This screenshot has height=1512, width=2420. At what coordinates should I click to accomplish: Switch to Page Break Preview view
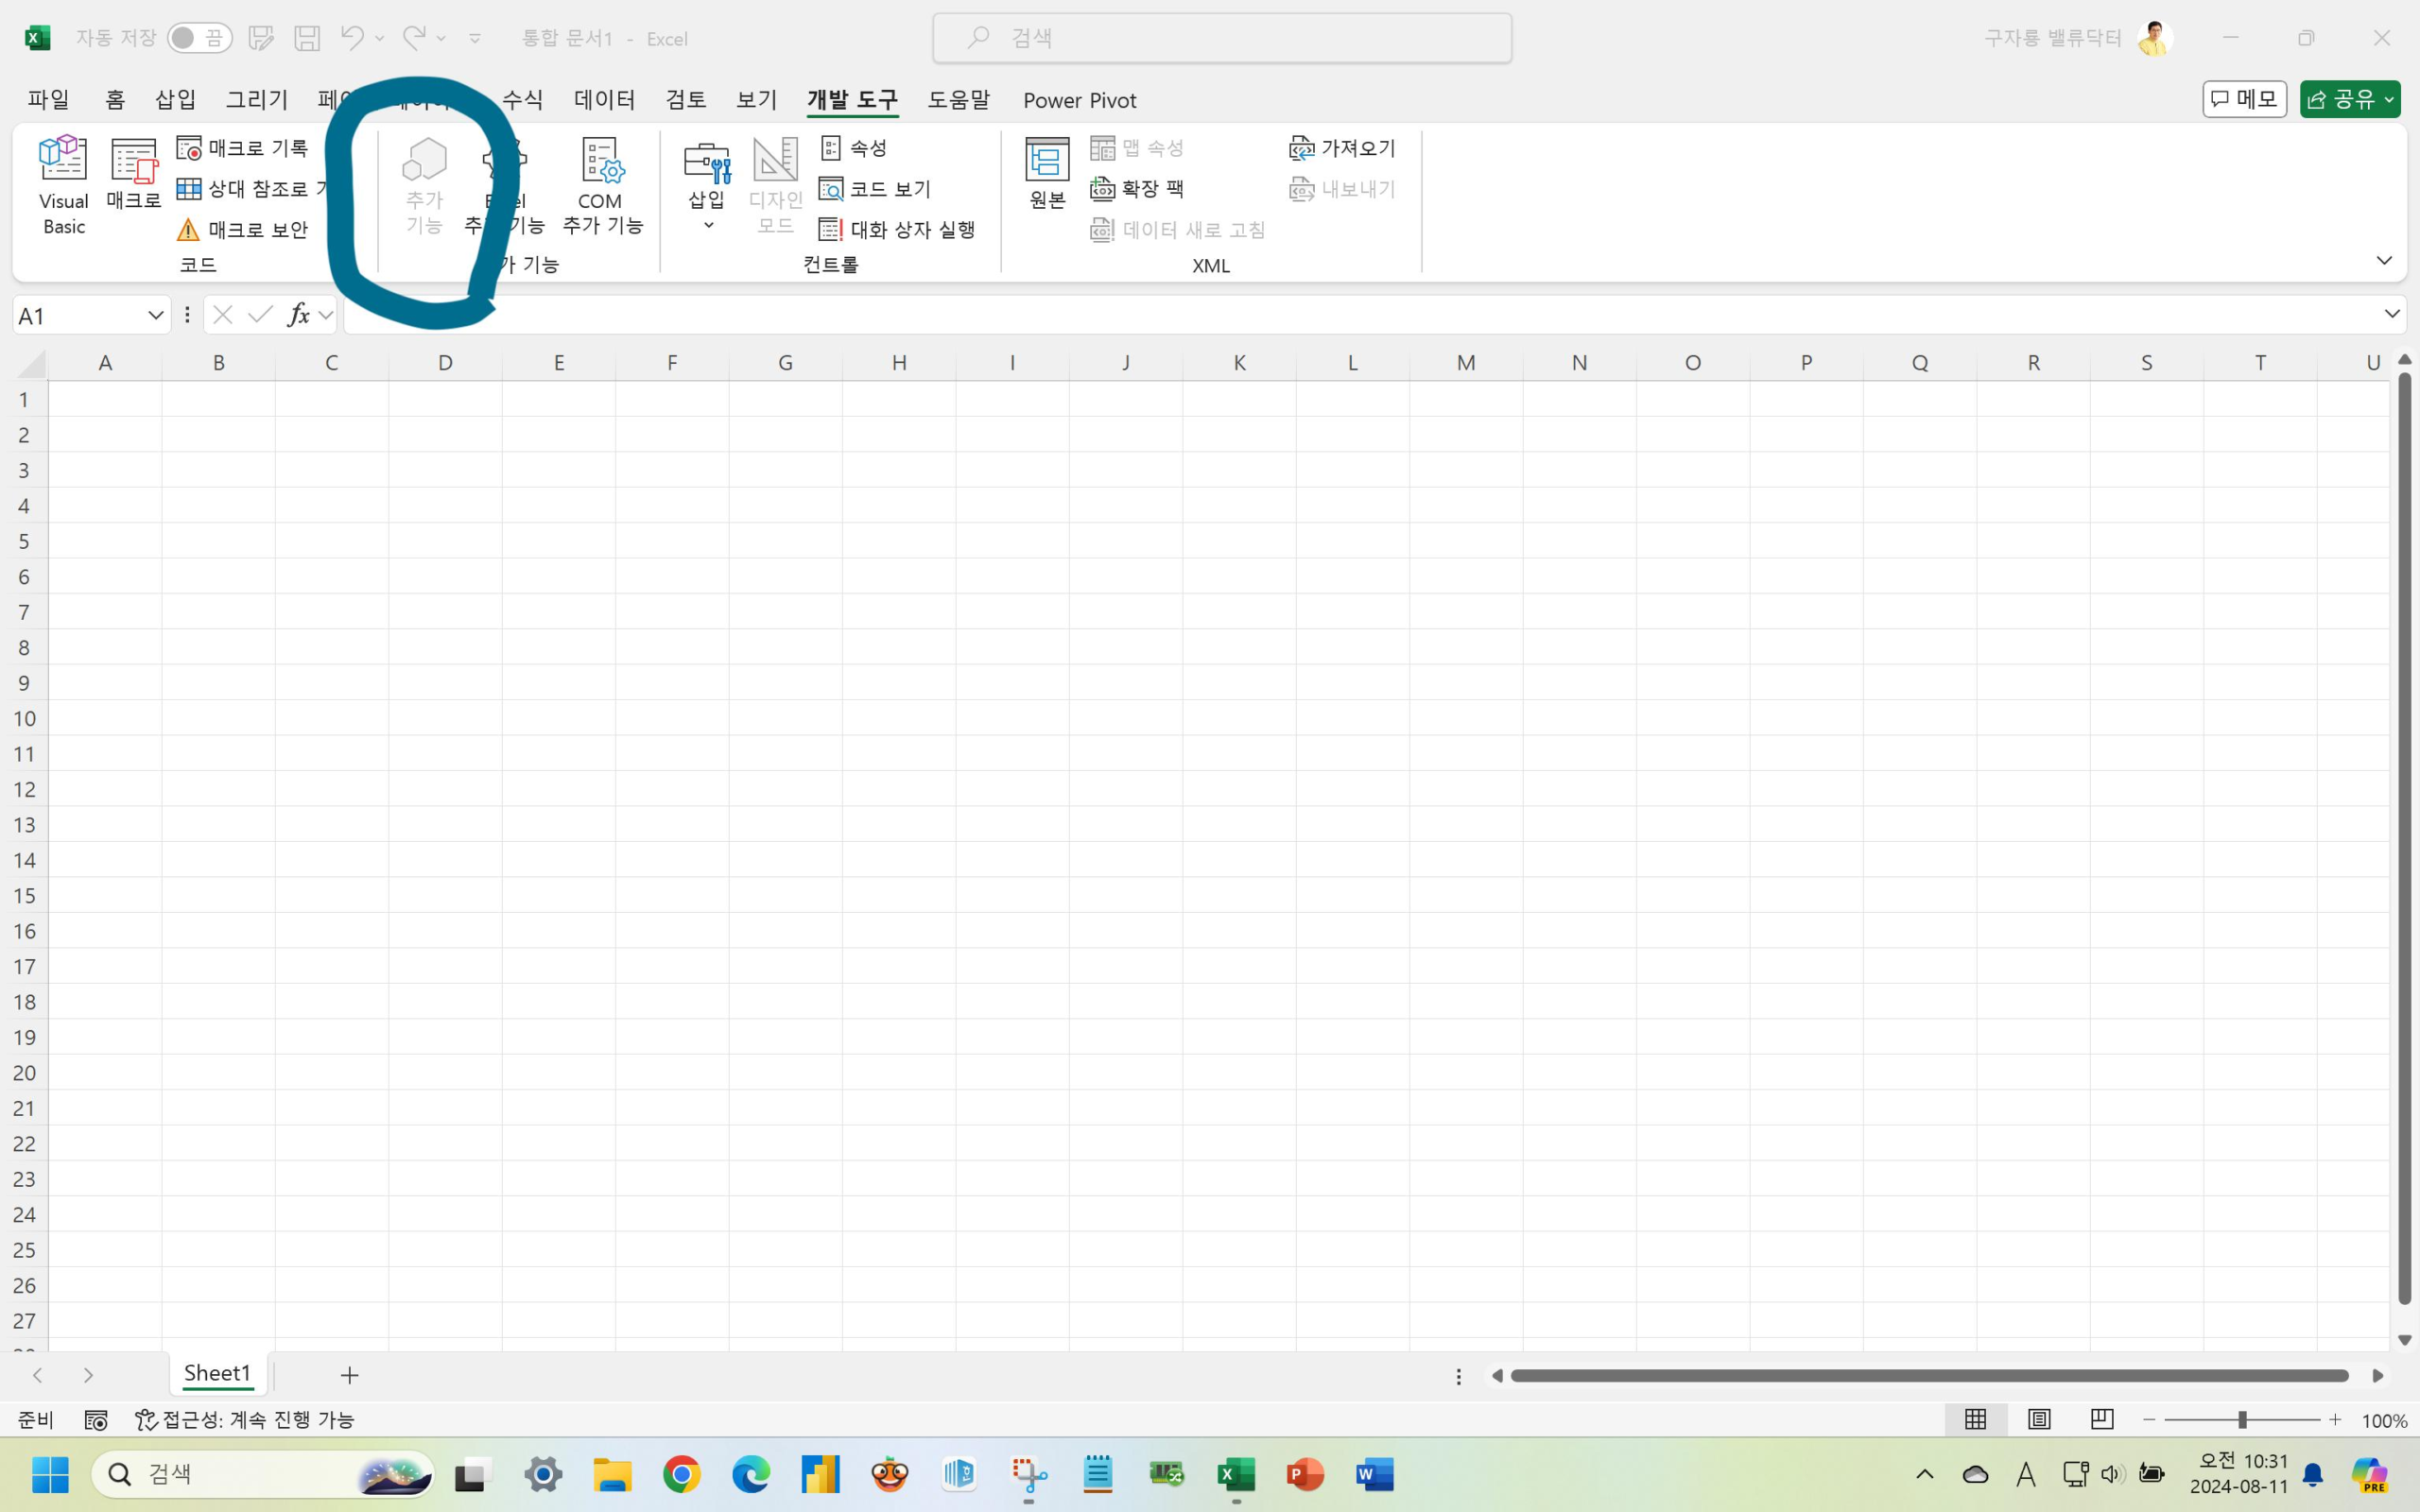click(2101, 1419)
